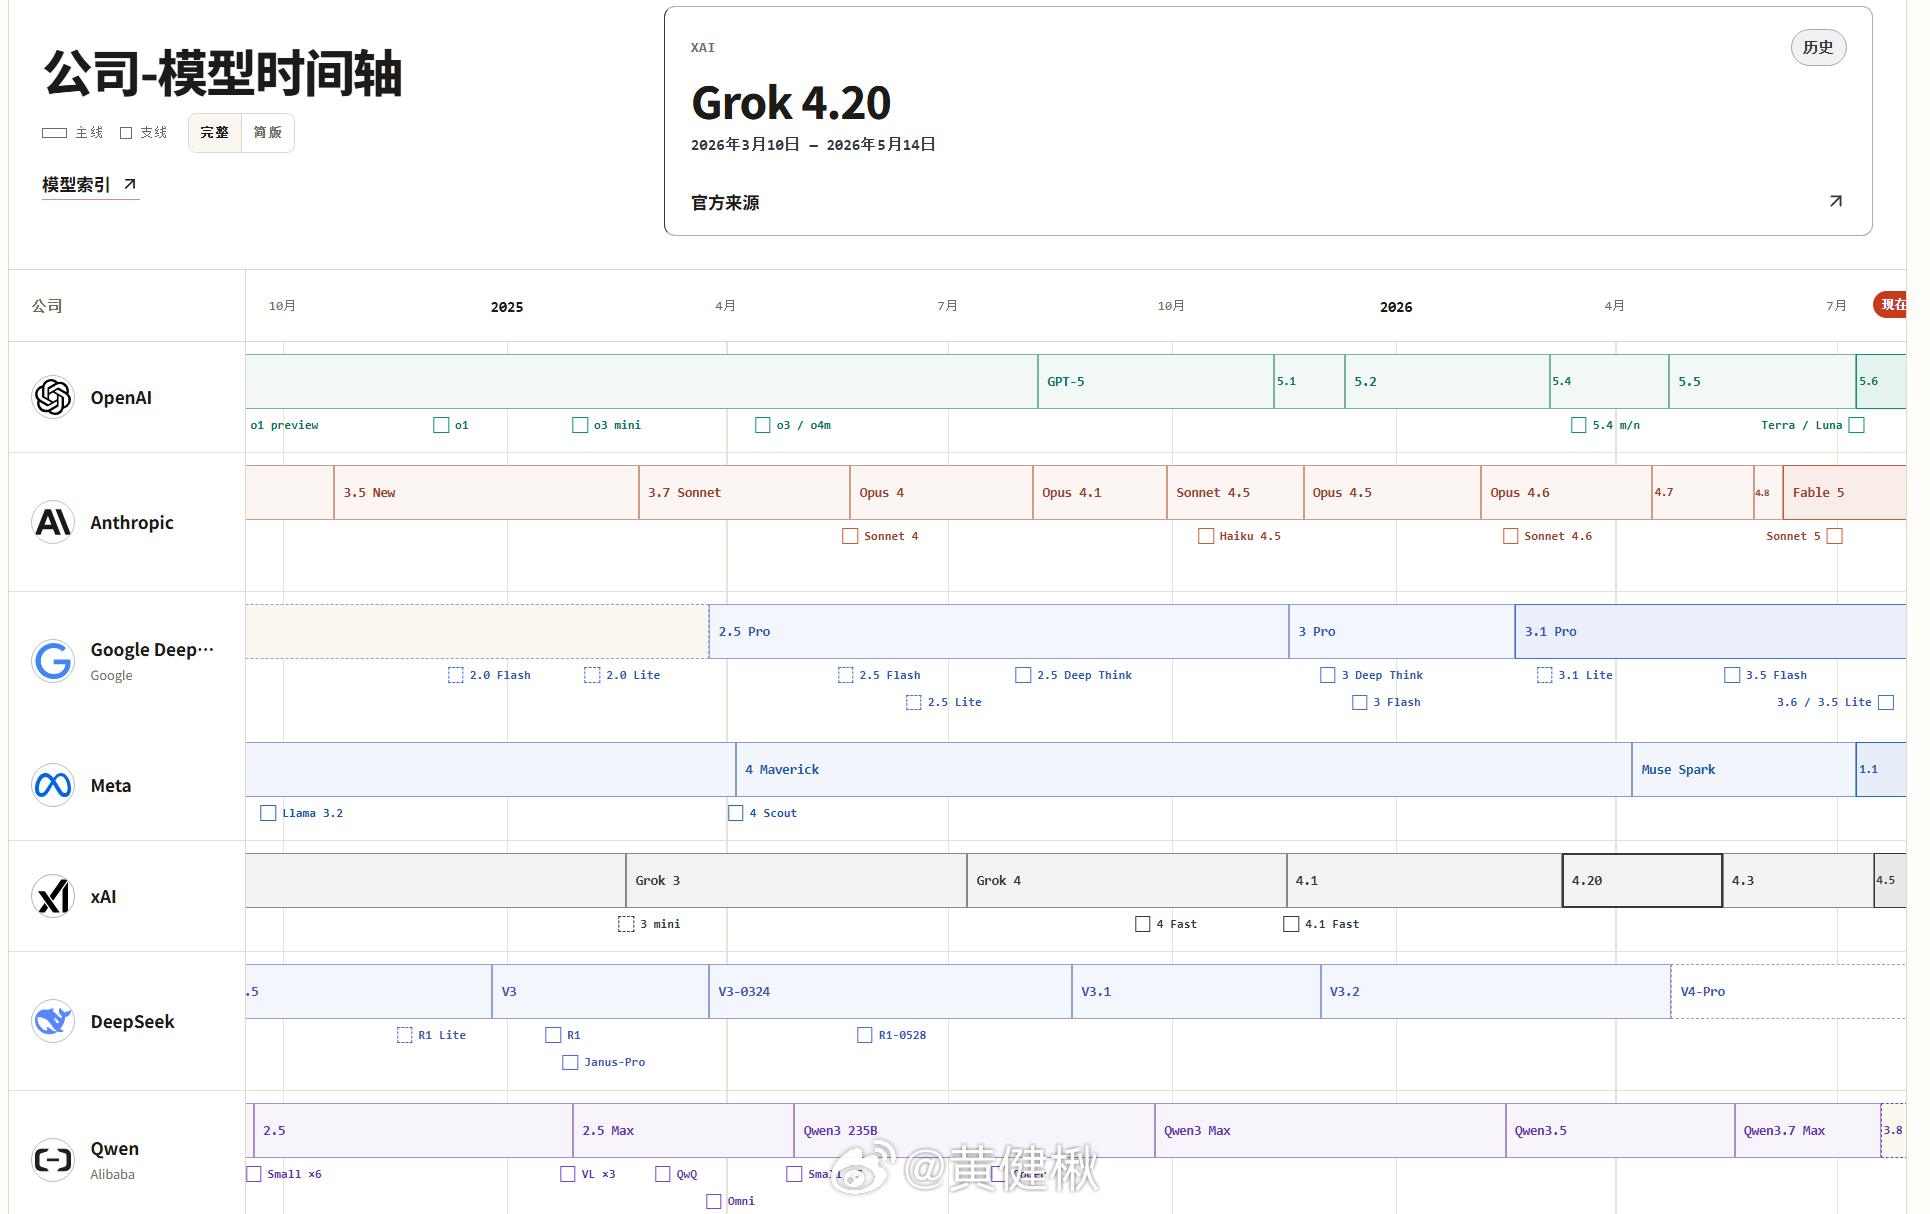Click the 公司 column header
Screen dimensions: 1930x1214
pyautogui.click(x=47, y=306)
